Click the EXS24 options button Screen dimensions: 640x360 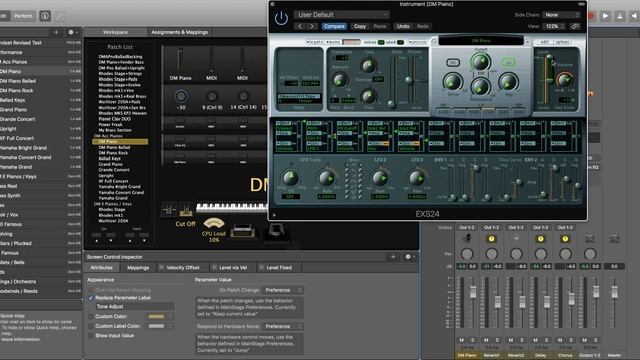pos(562,42)
